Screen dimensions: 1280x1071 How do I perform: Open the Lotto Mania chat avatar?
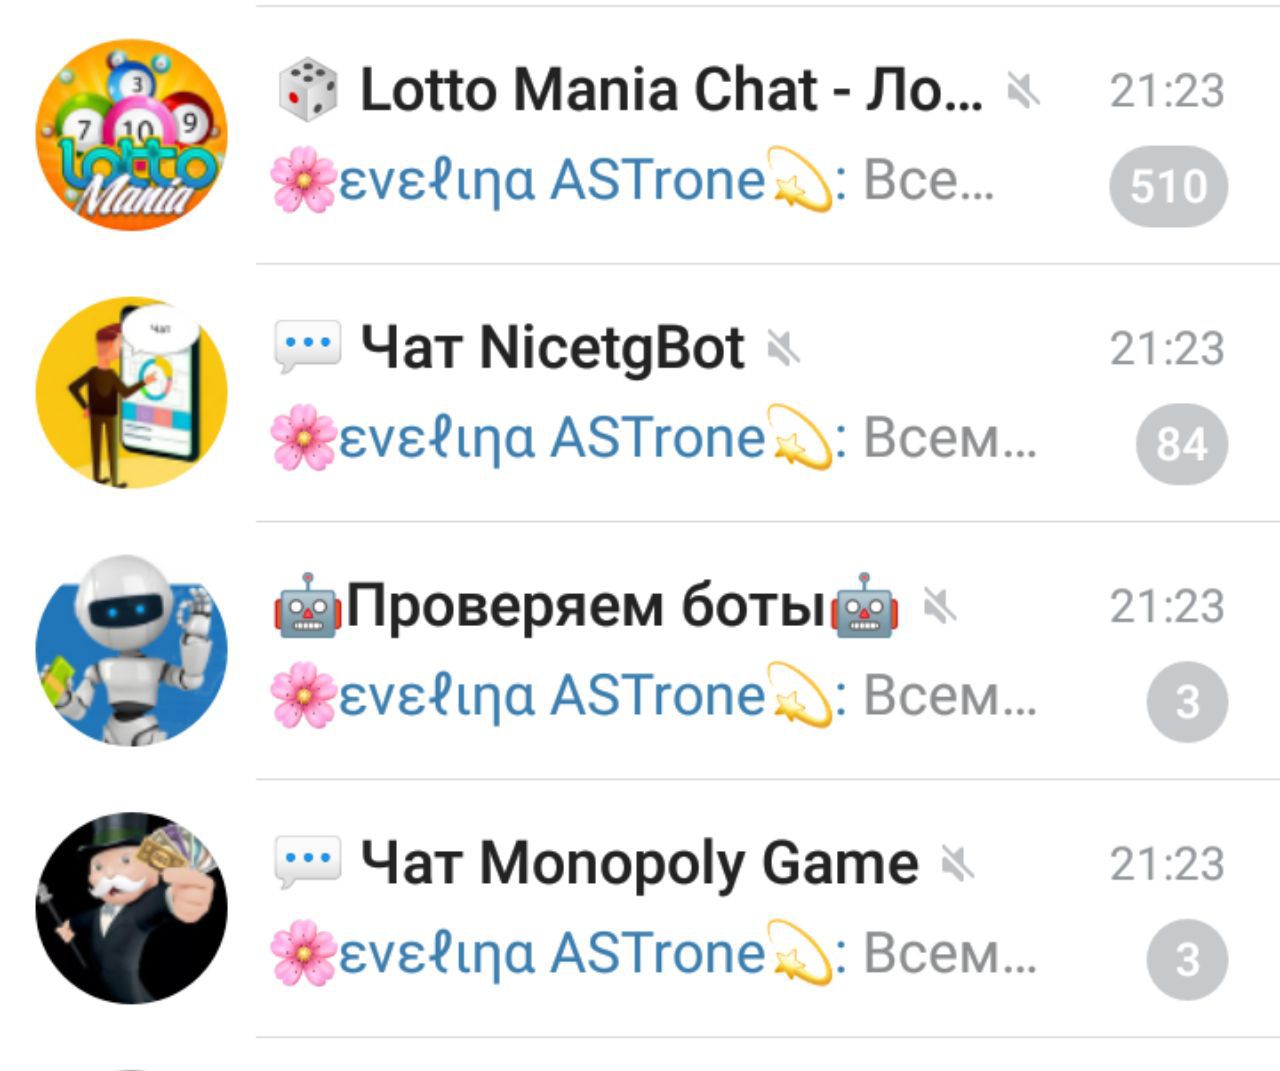[x=131, y=135]
